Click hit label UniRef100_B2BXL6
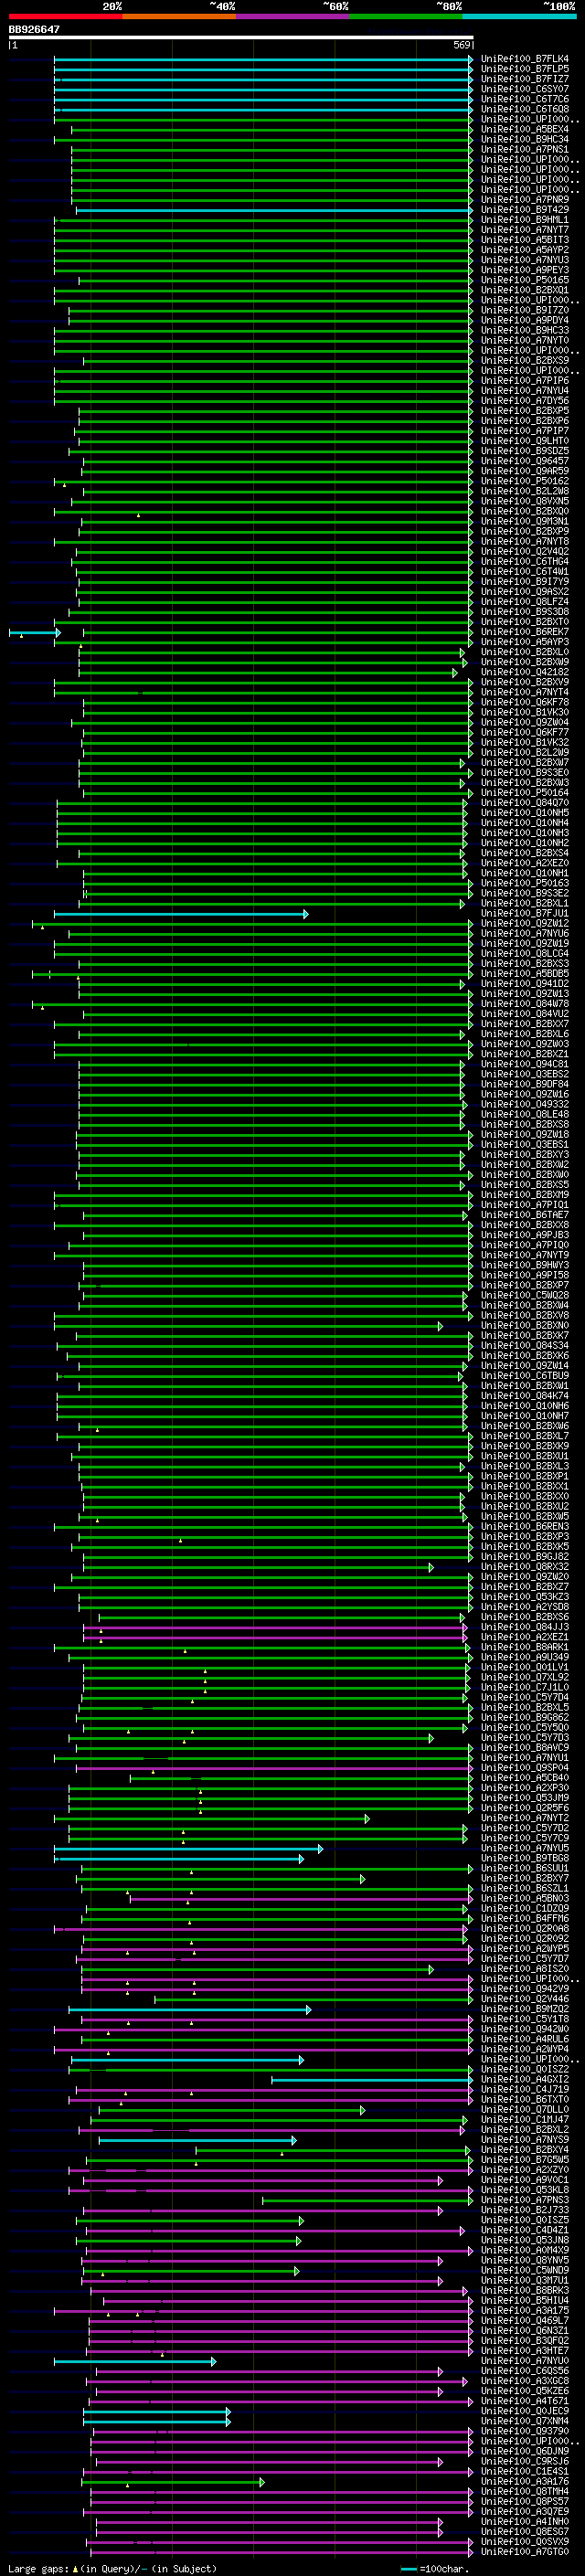The width and height of the screenshot is (585, 2576). 525,1035
